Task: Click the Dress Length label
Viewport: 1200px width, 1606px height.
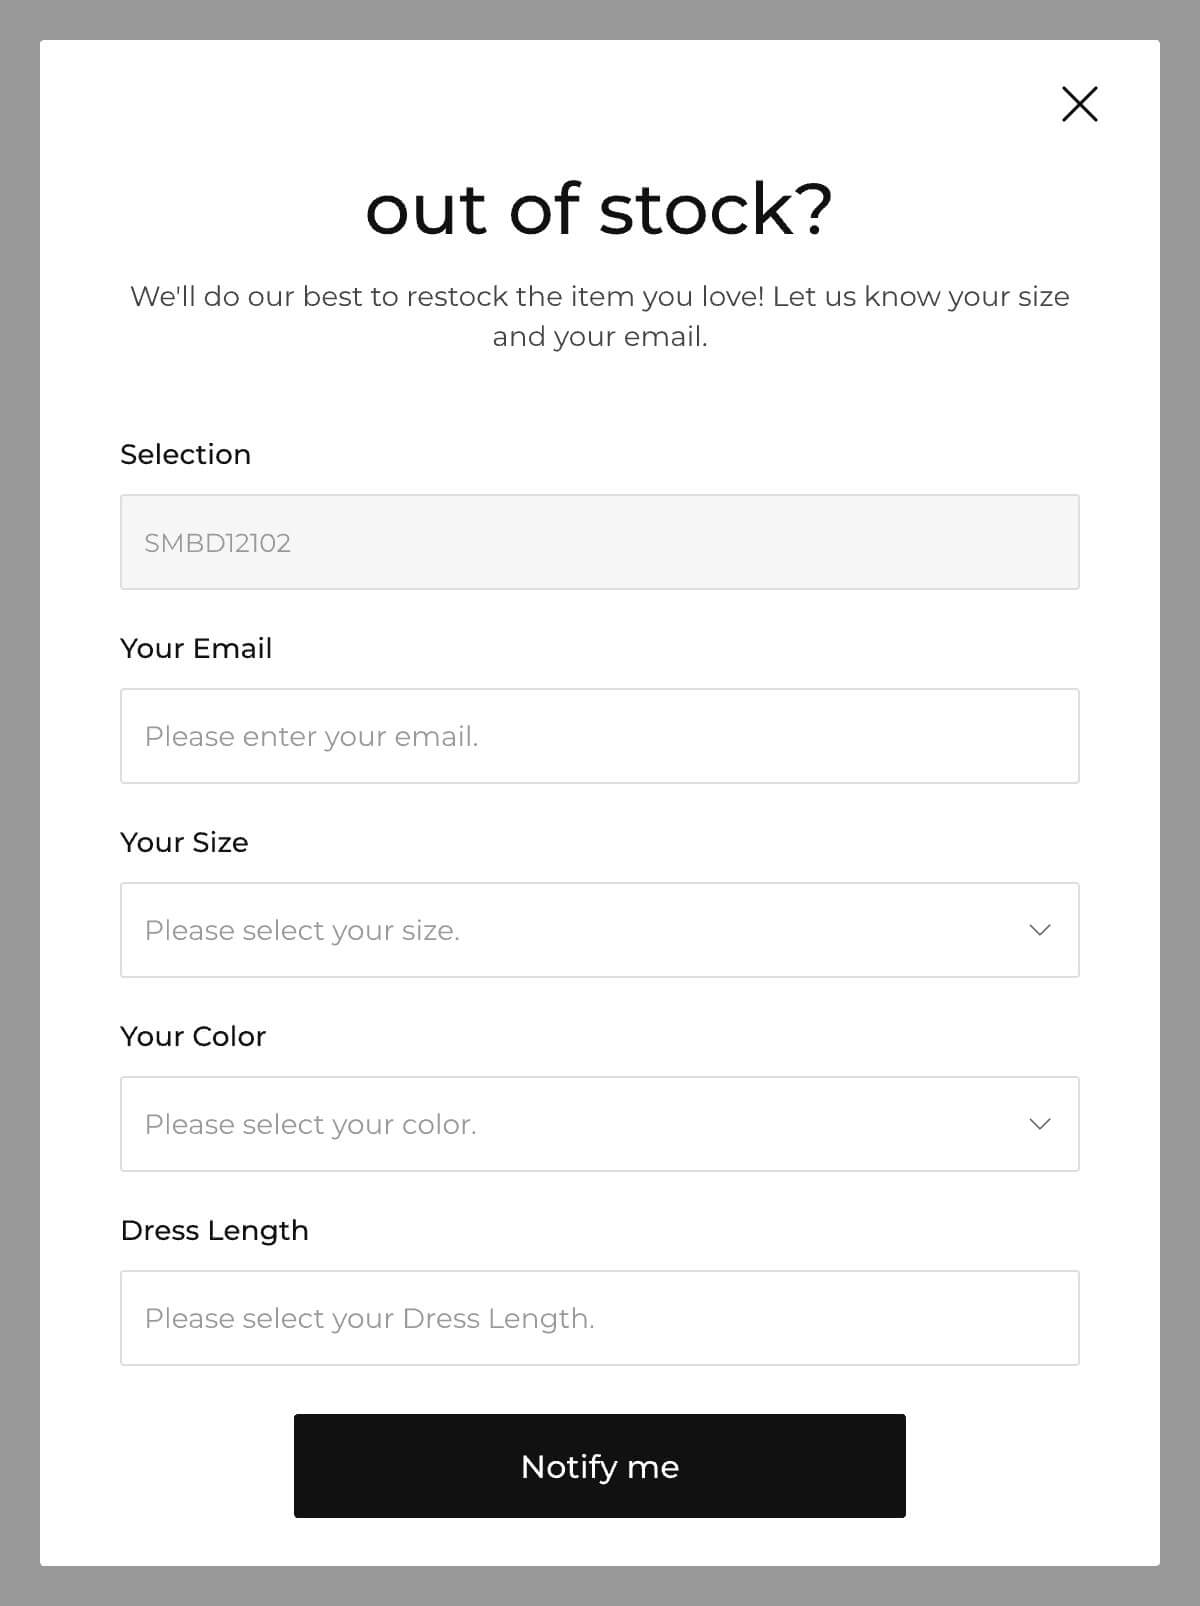Action: coord(214,1230)
